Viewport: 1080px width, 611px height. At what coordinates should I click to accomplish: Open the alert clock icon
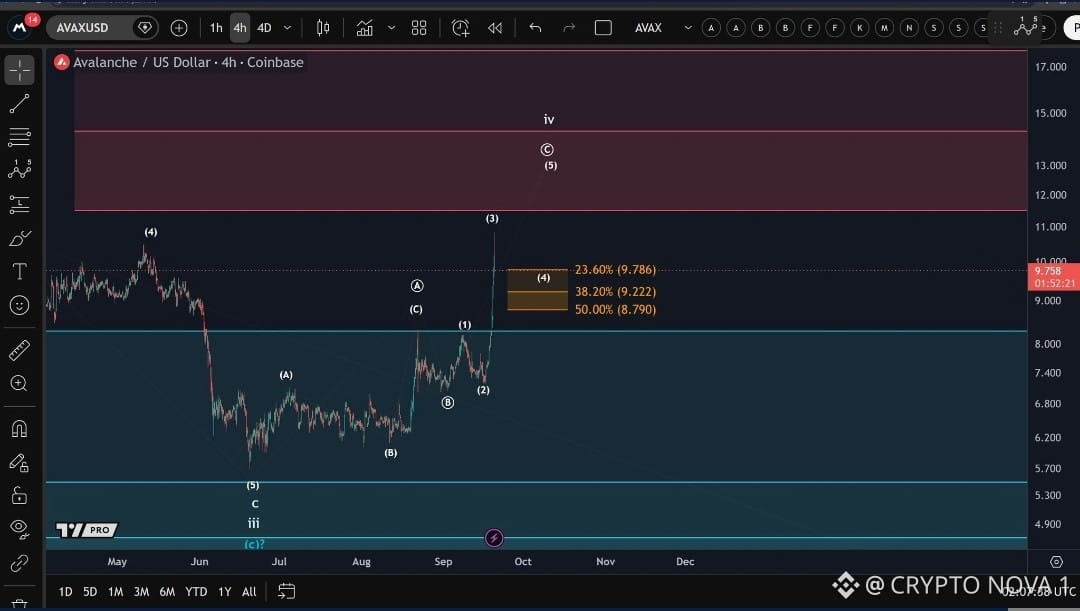(460, 28)
